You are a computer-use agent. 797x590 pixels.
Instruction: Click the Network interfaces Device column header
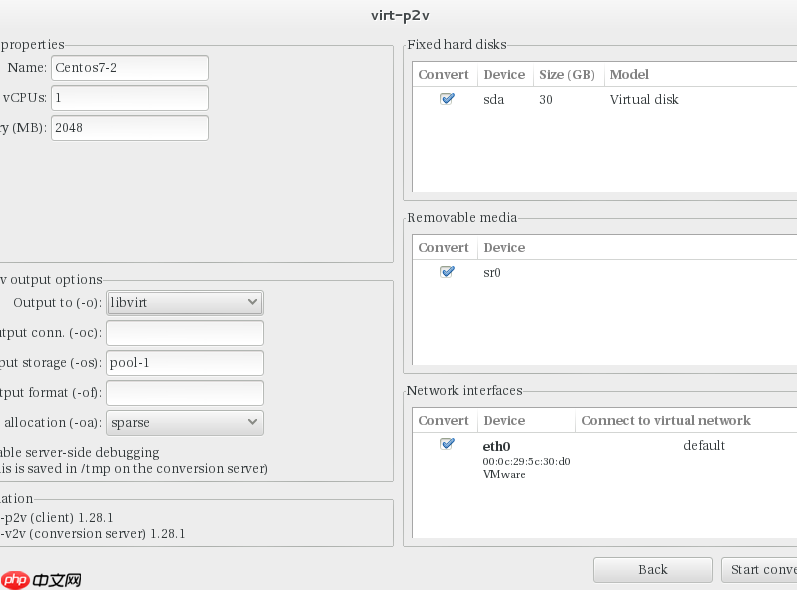click(x=526, y=420)
